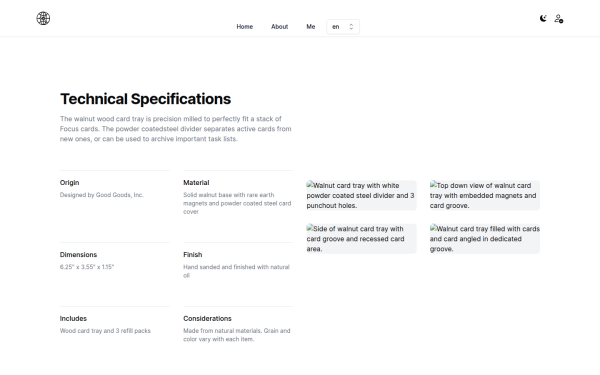
Task: Click the Finish specification label
Action: [192, 255]
